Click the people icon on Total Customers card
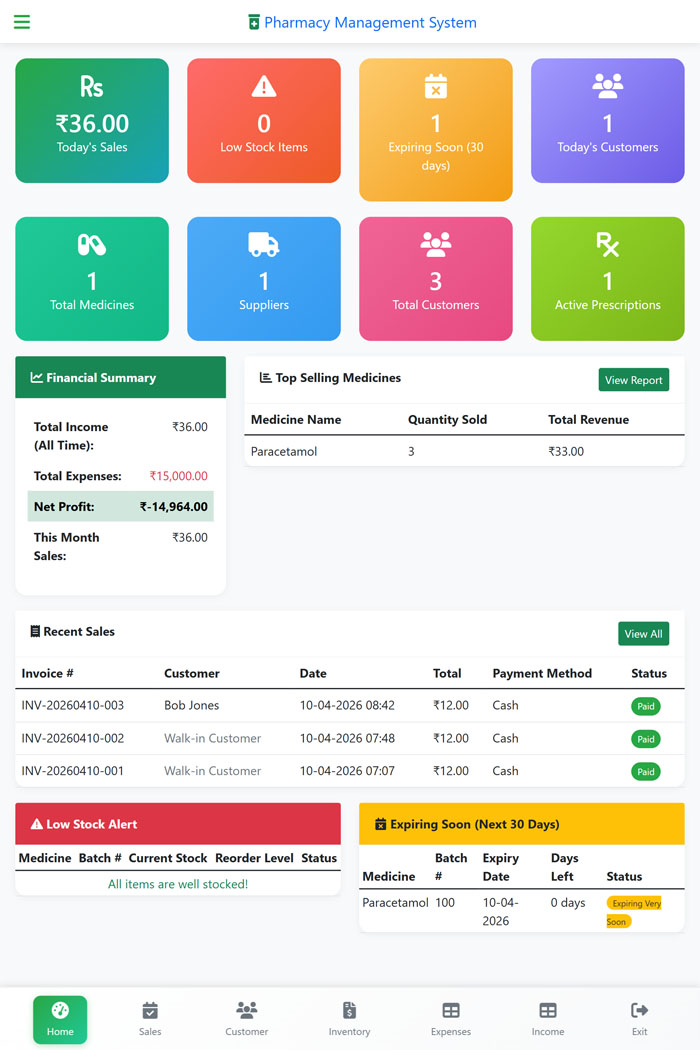 (x=435, y=244)
